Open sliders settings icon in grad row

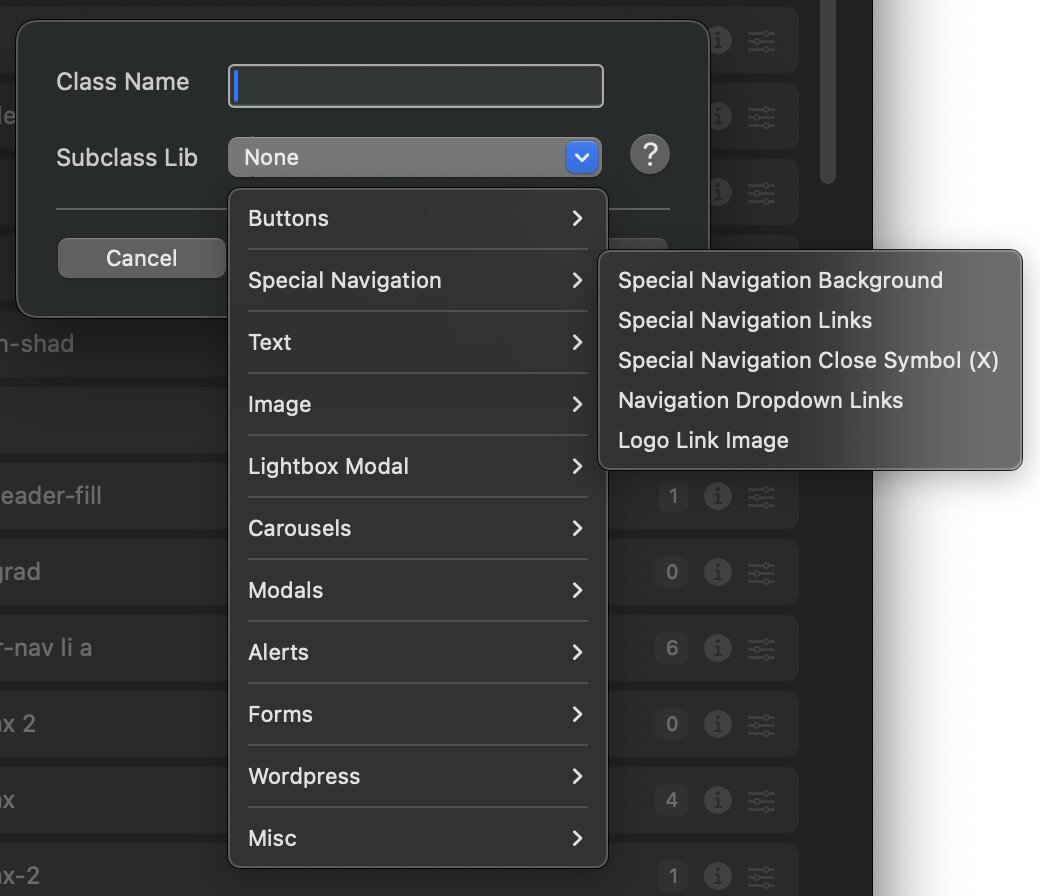point(762,572)
